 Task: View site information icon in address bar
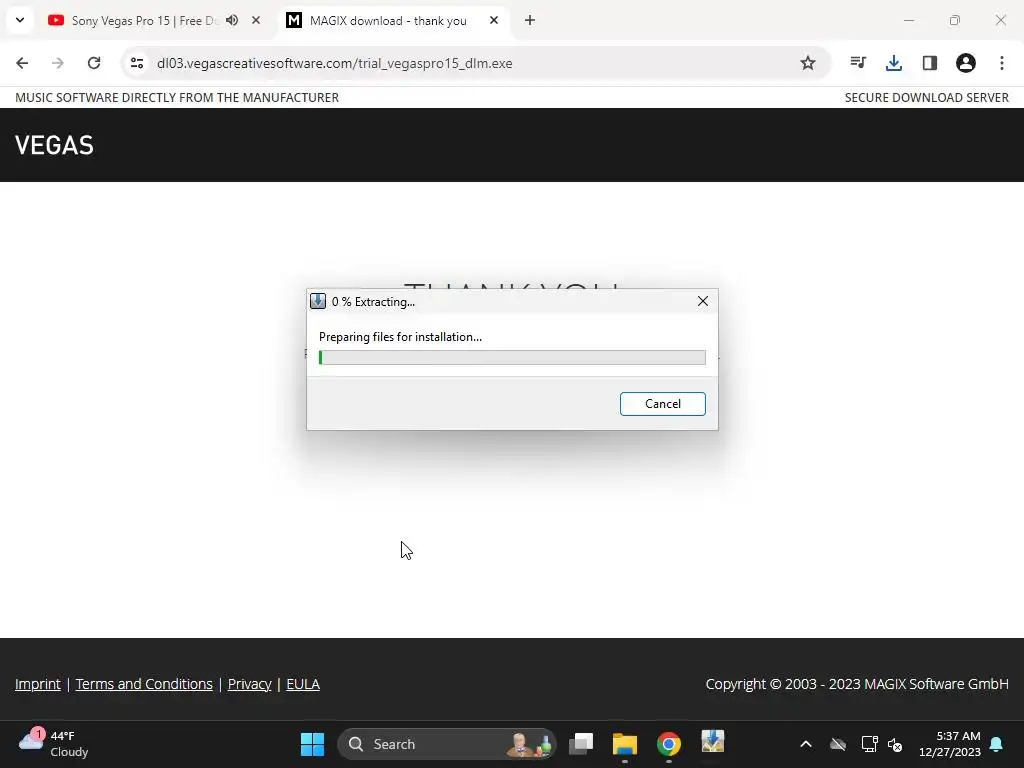coord(137,63)
